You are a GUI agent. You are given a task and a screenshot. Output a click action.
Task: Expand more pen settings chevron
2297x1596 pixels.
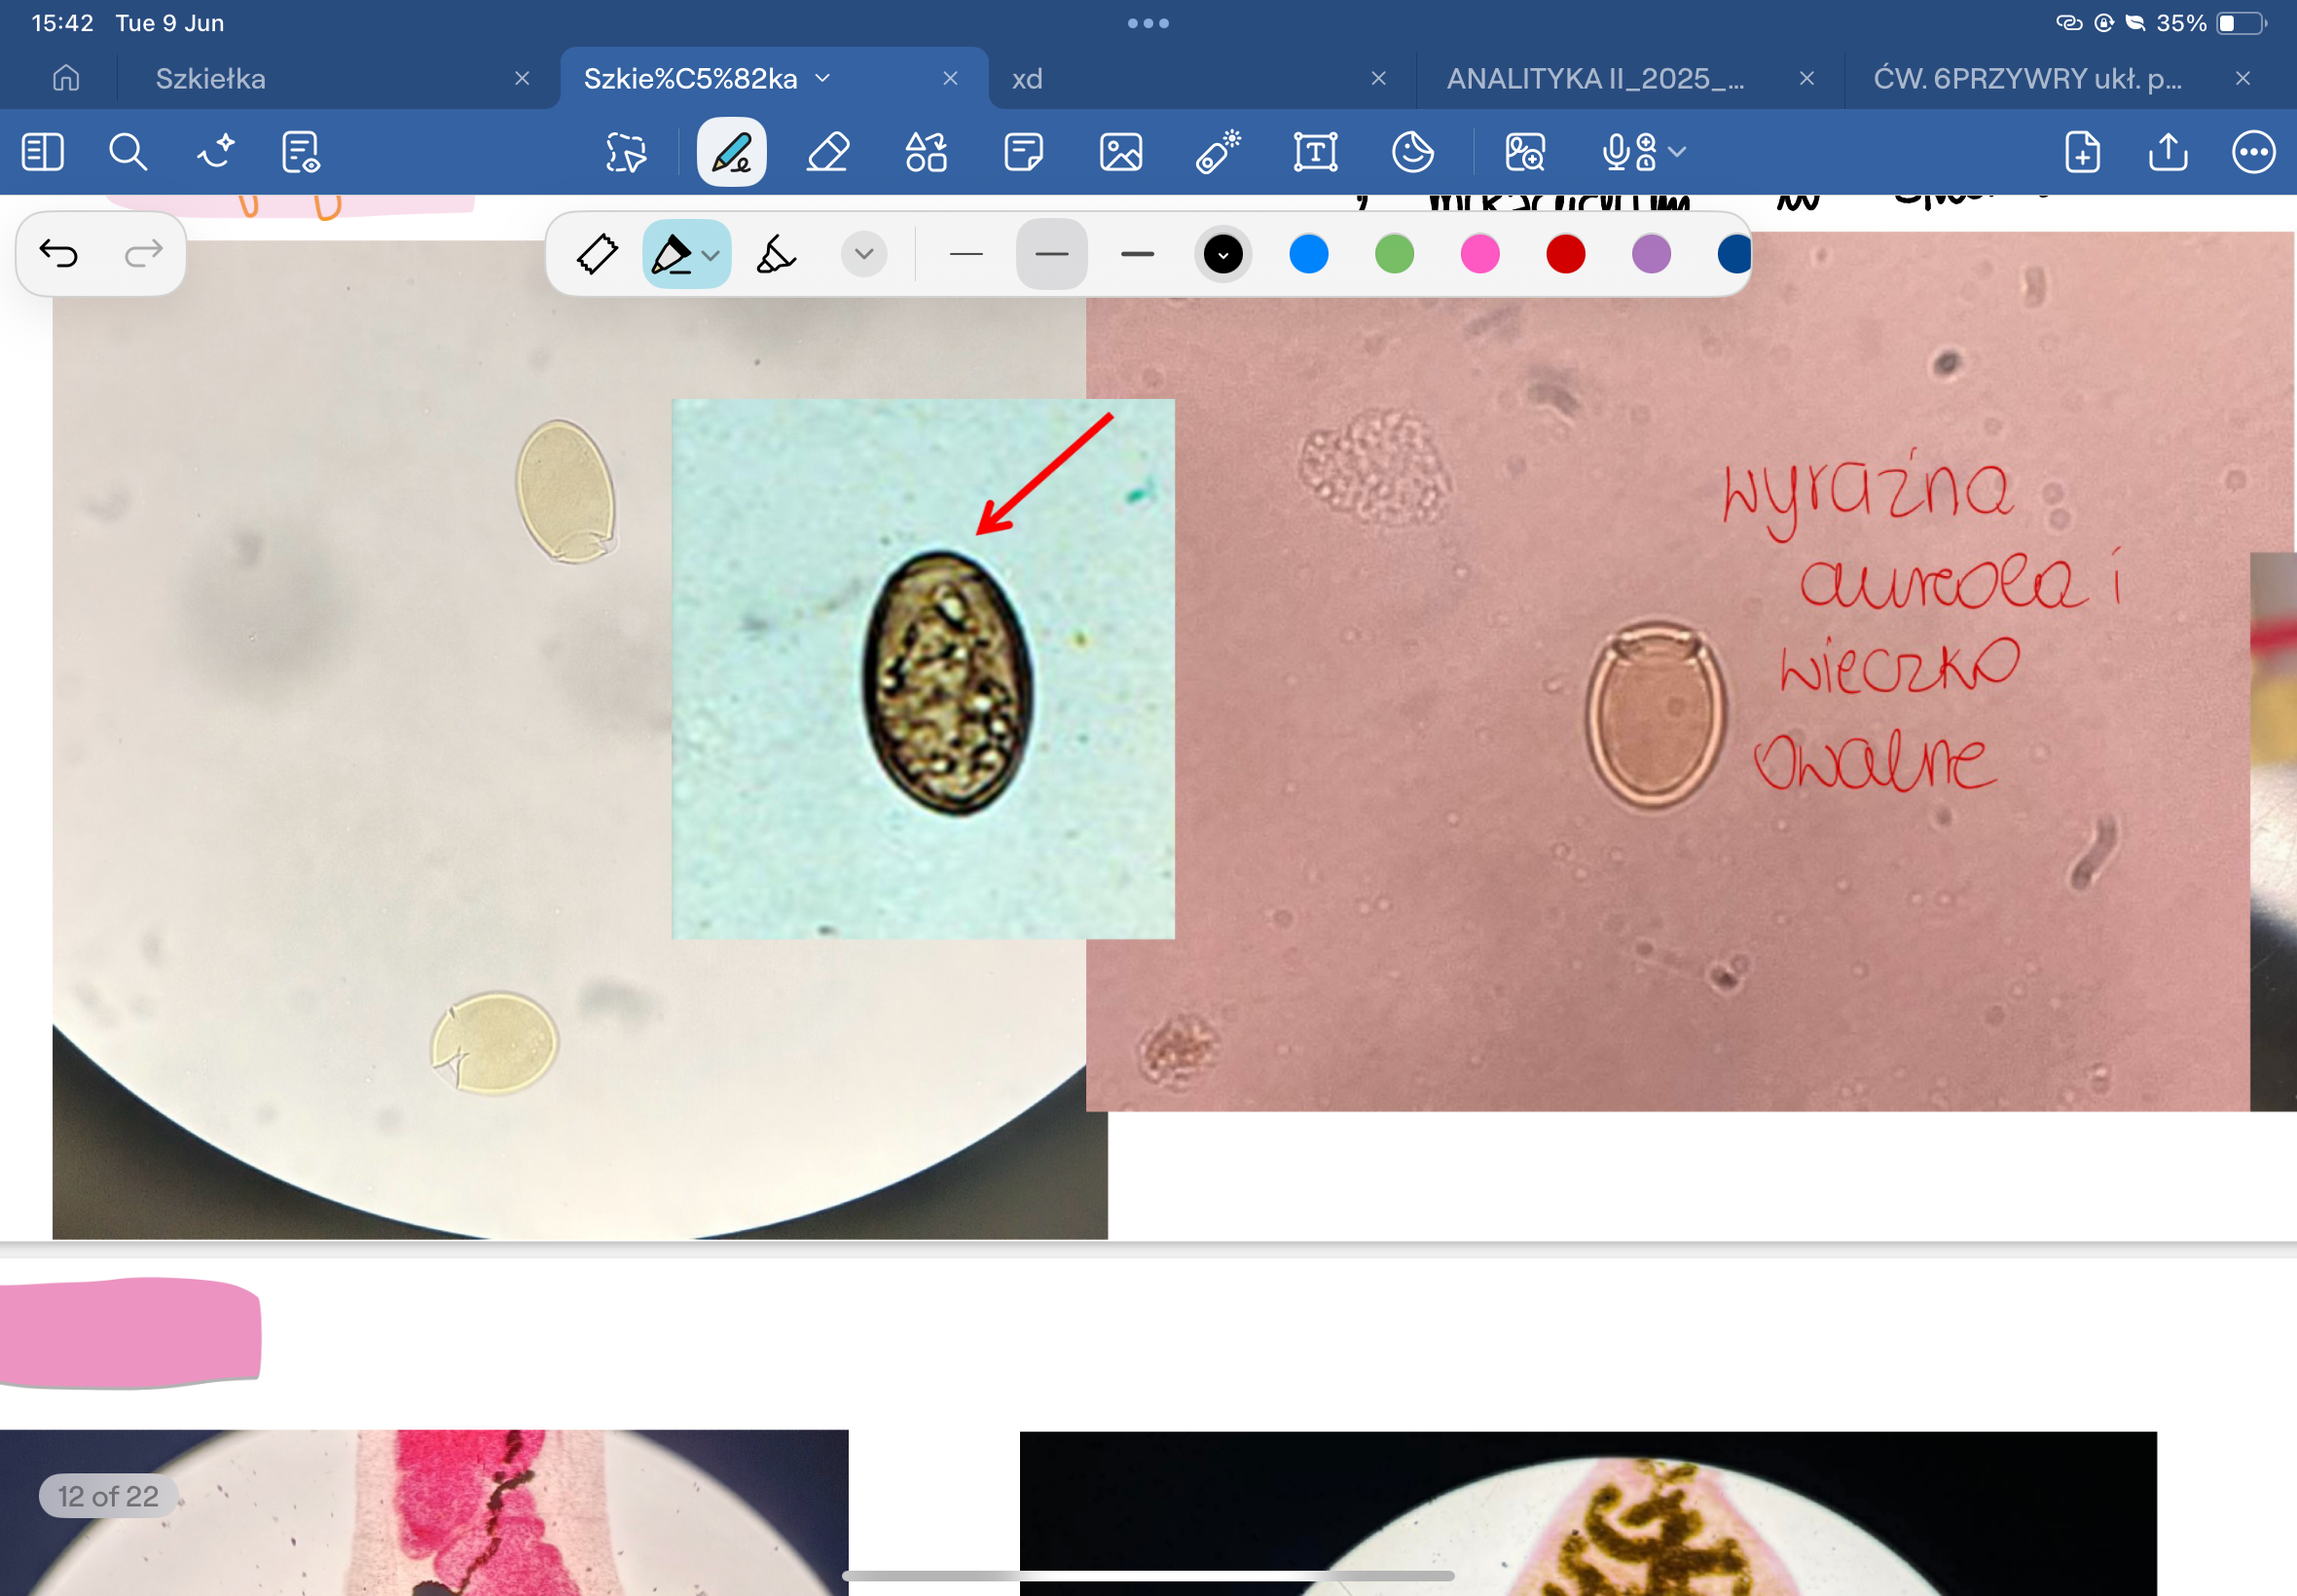[864, 254]
